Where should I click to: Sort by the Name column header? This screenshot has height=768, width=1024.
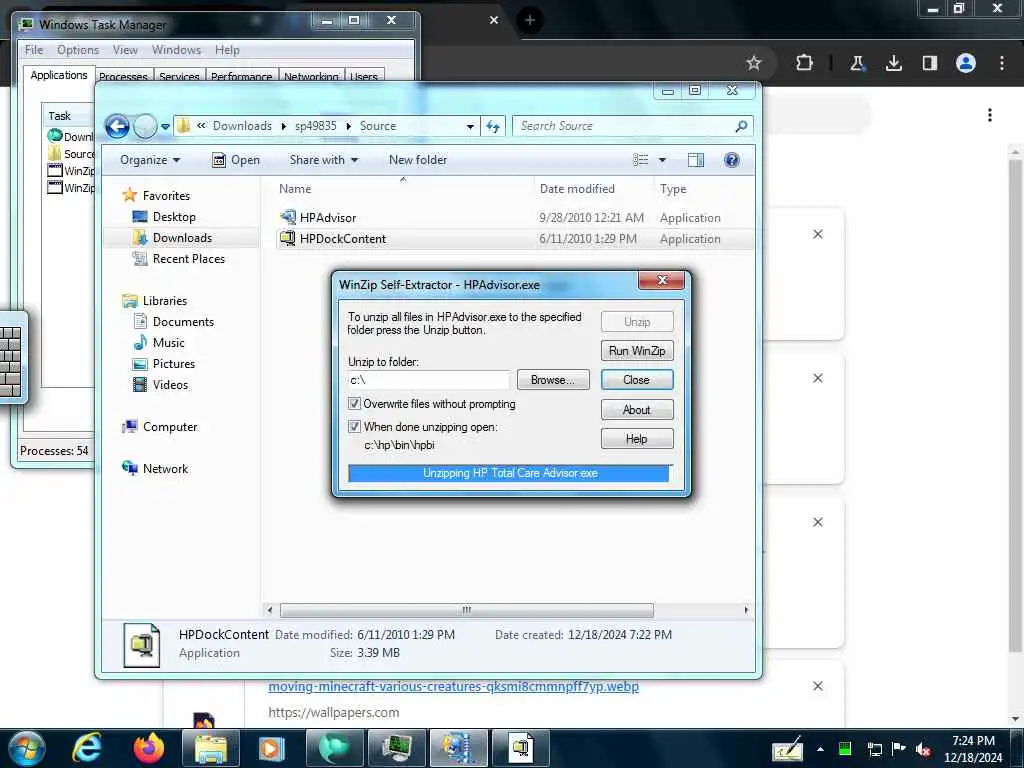pyautogui.click(x=295, y=189)
